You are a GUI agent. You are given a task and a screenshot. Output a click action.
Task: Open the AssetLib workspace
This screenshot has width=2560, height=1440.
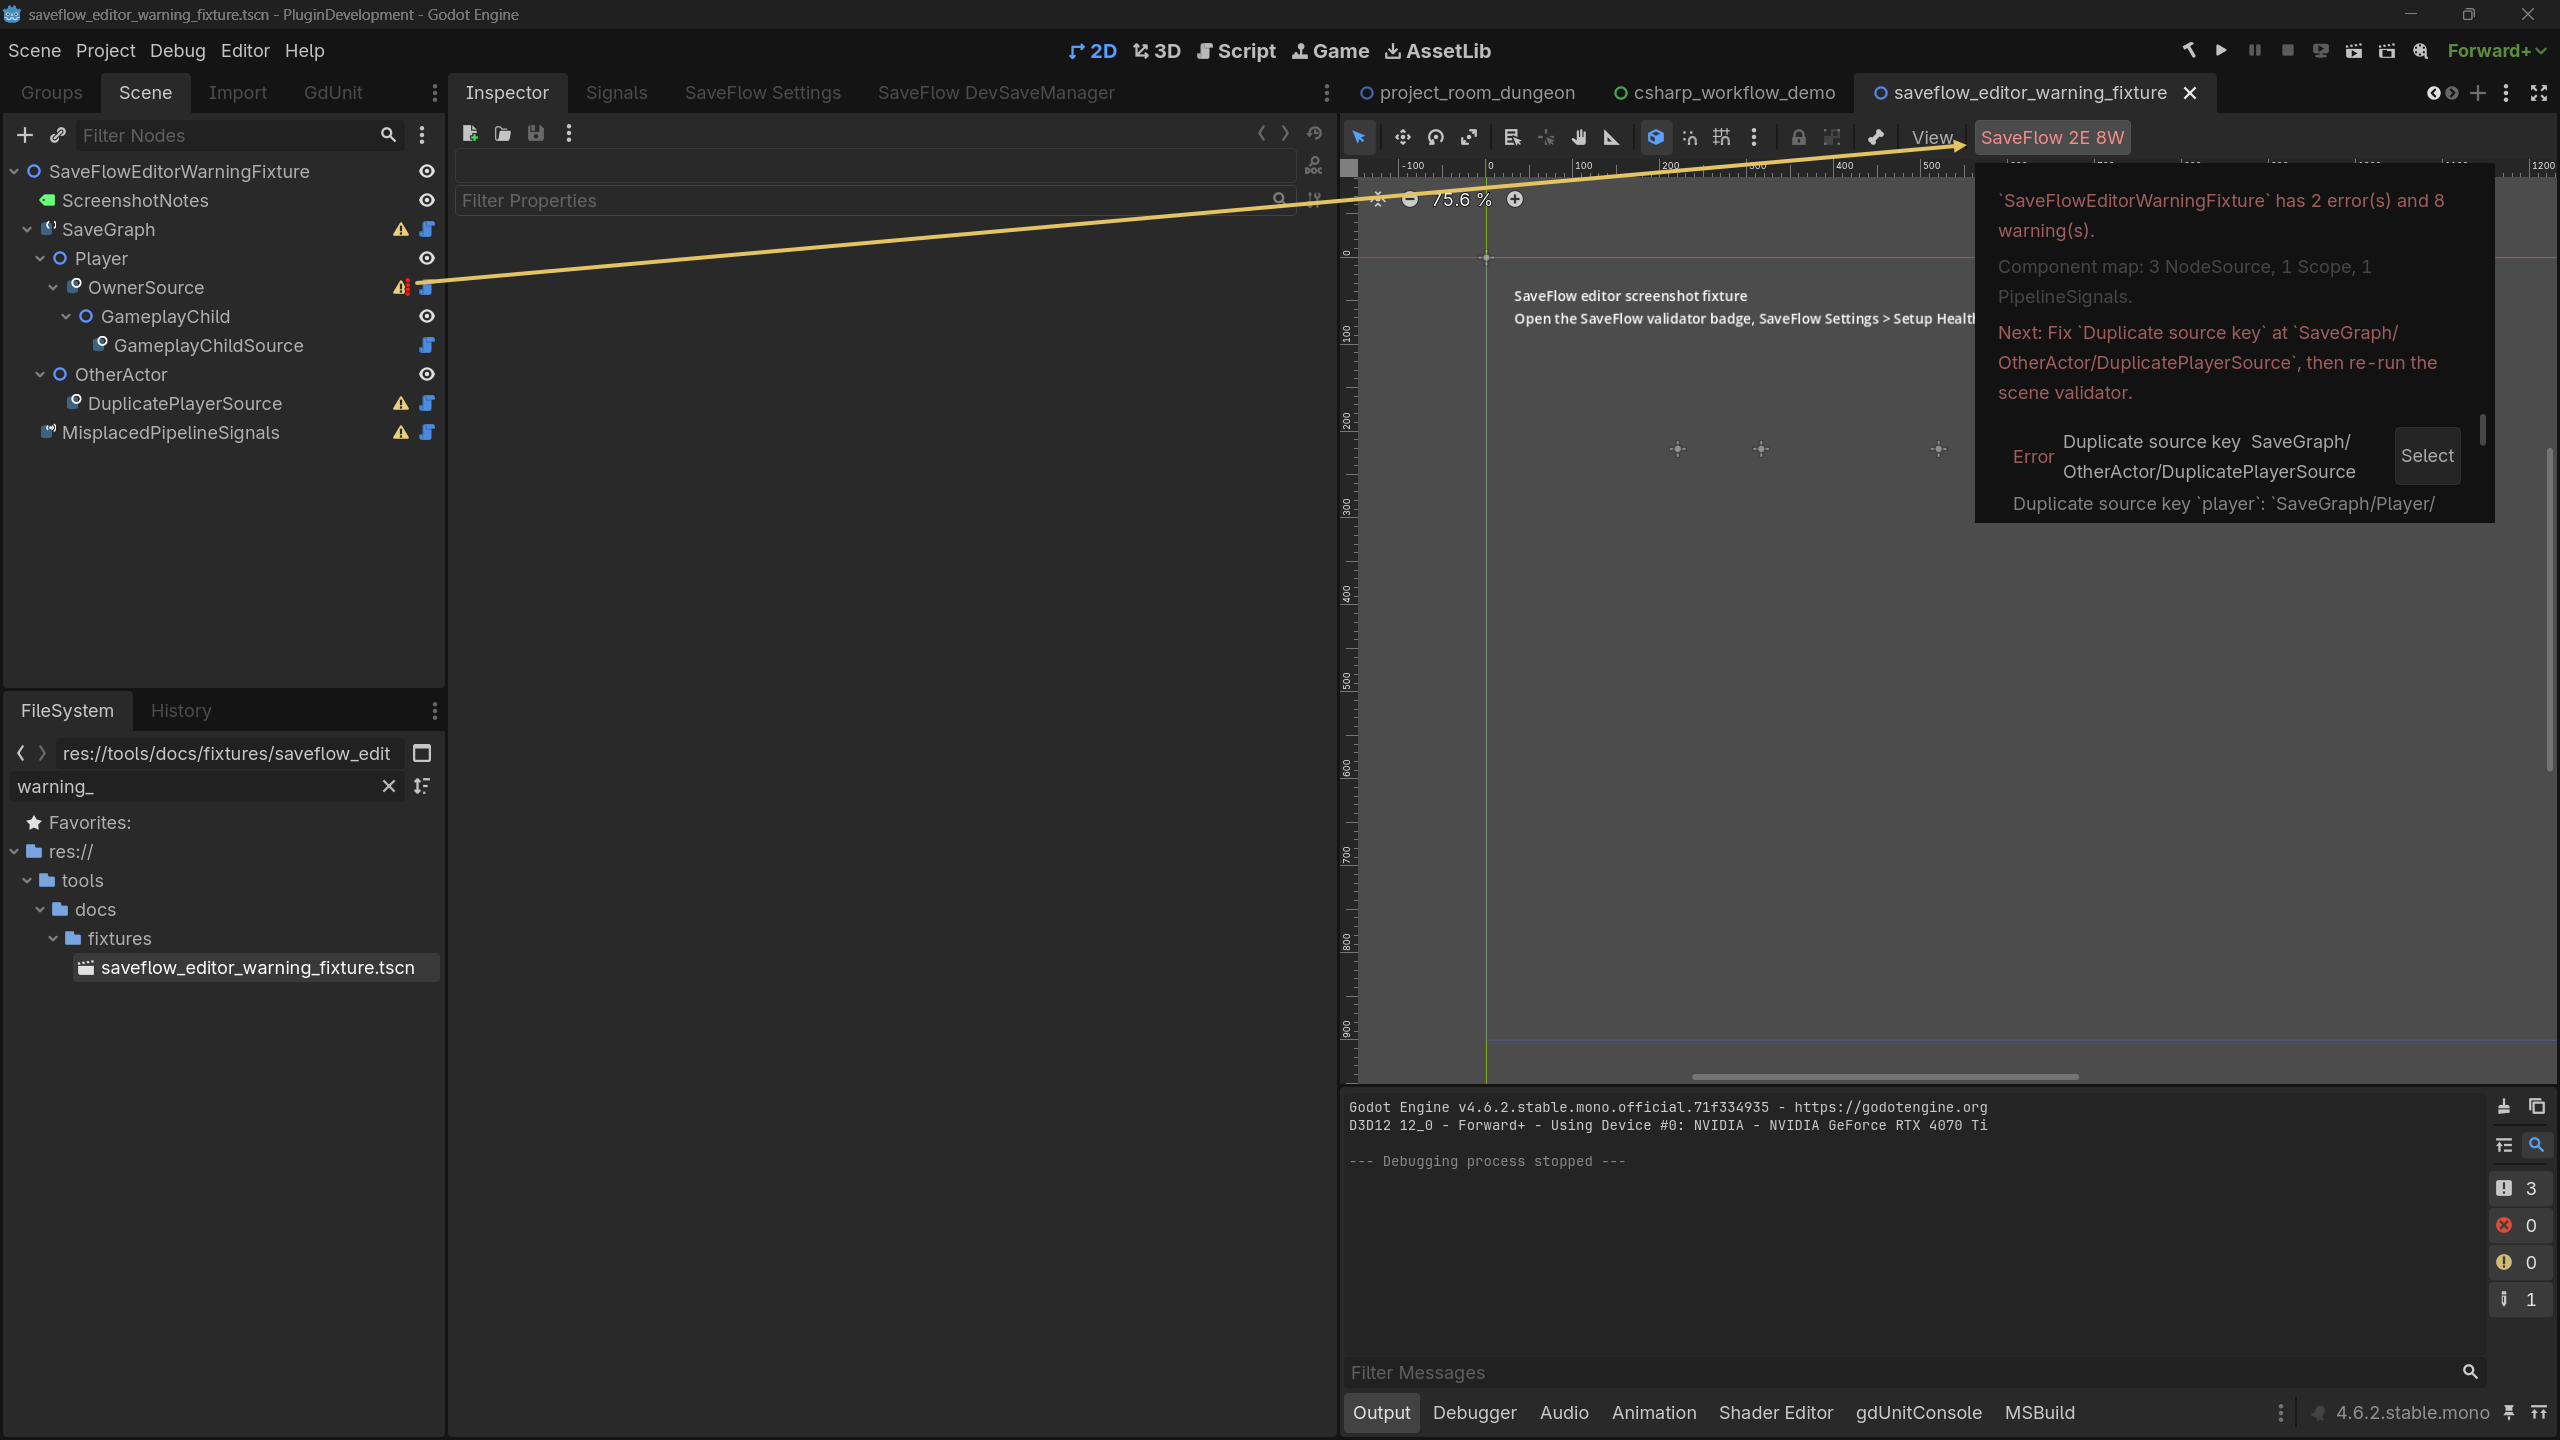1437,51
